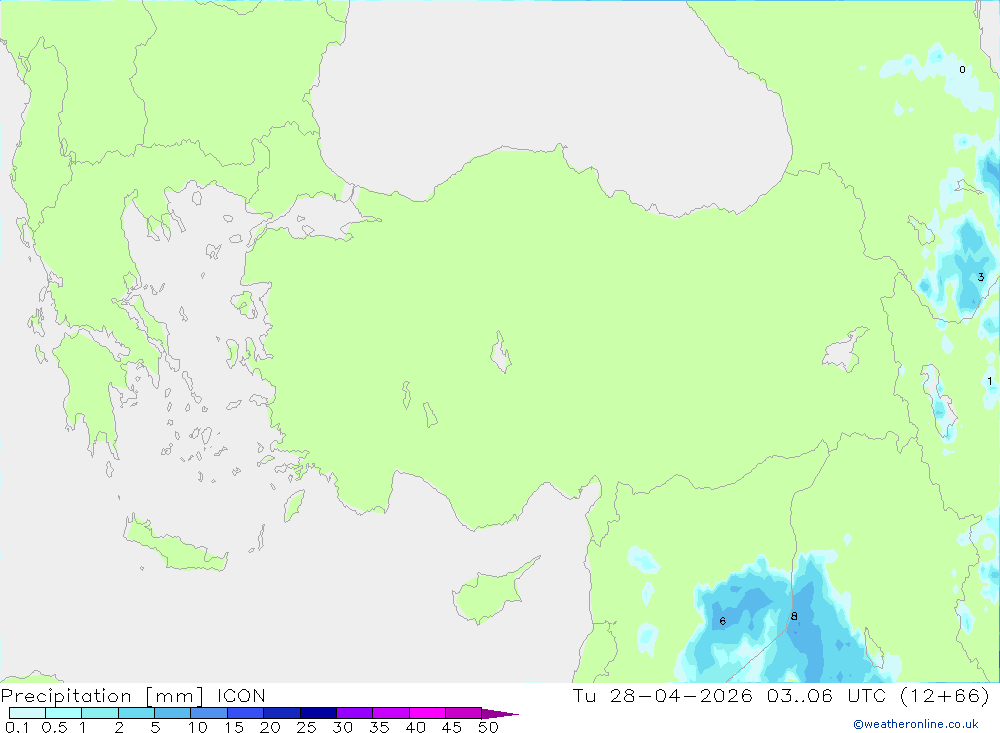Click the 1–2 mm legend color box
This screenshot has width=1000, height=733.
(x=100, y=713)
